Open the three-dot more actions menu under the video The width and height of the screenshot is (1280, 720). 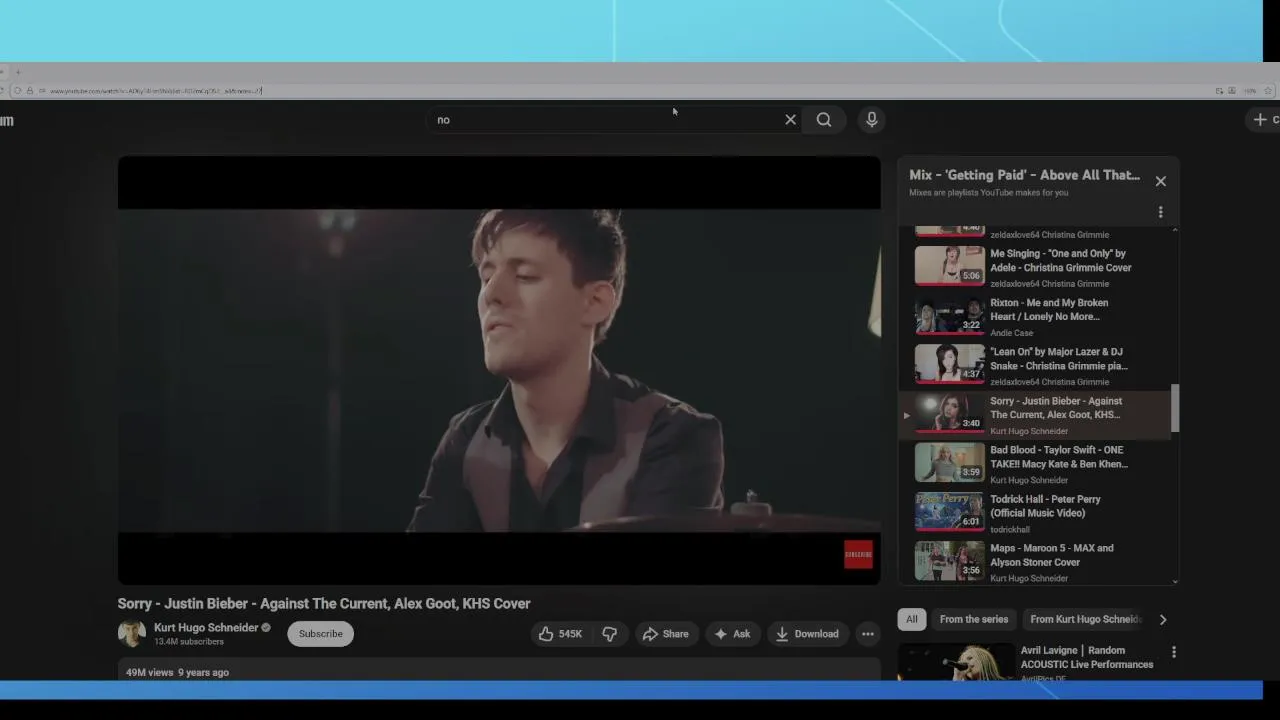coord(868,634)
